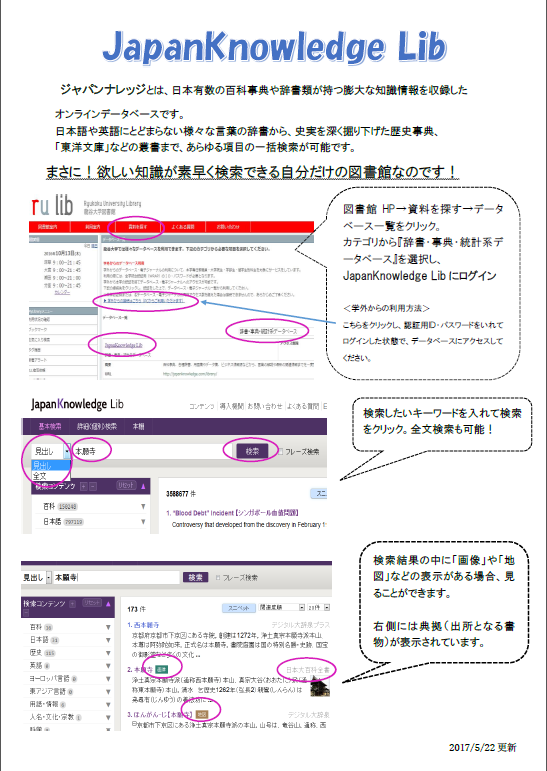547x771 pixels.
Task: Enable フレーズ検索 checkbox in lower results page
Action: pos(218,578)
